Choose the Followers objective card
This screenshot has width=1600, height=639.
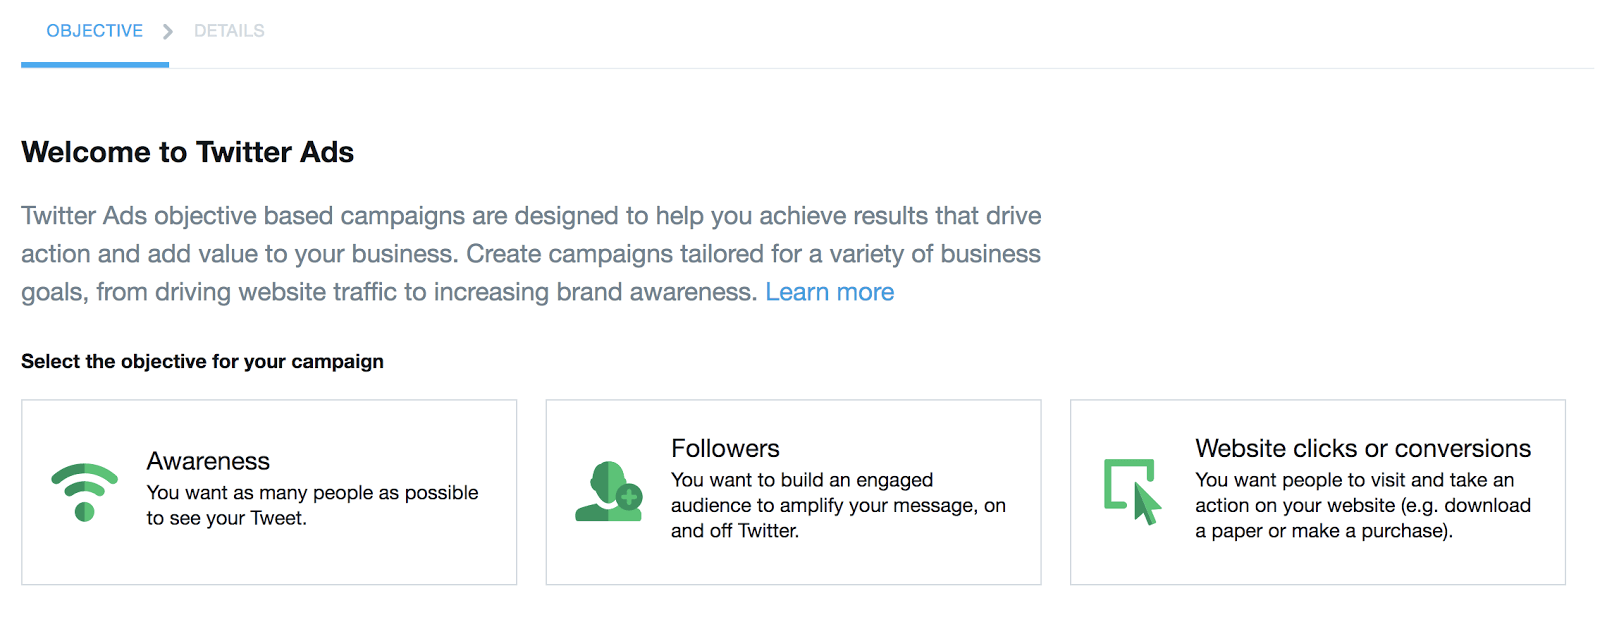793,492
